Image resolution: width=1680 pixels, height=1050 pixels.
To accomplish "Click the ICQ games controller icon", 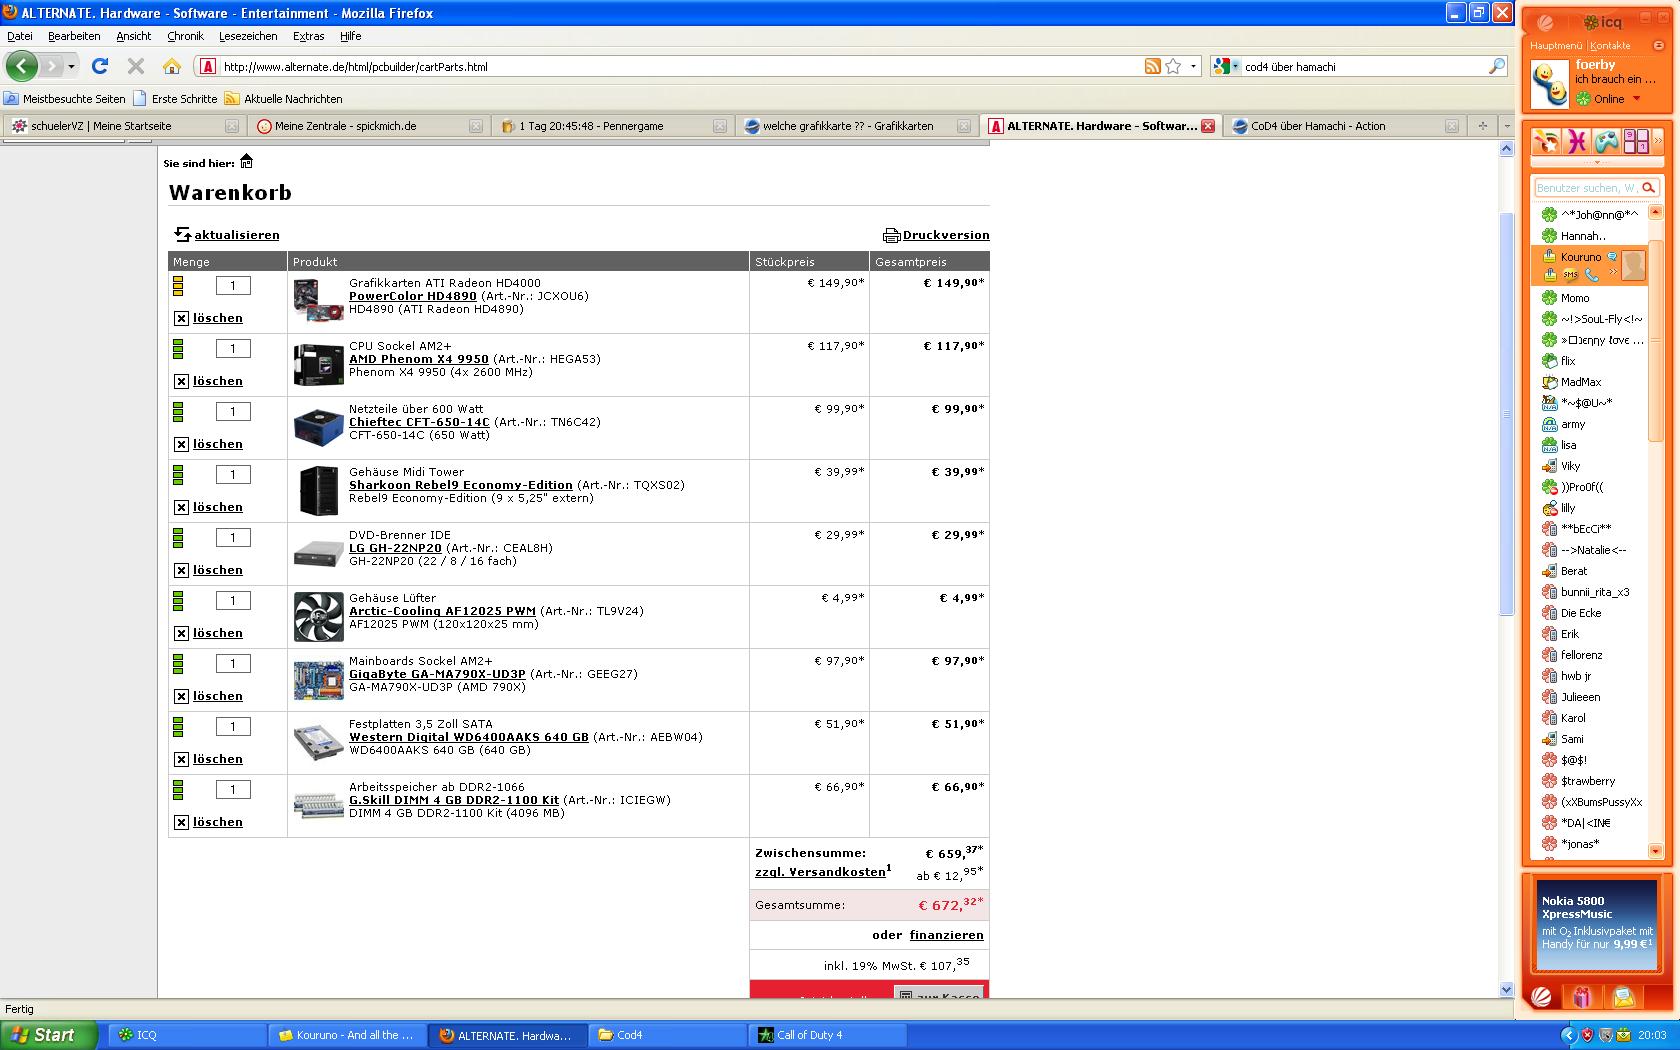I will [1607, 141].
